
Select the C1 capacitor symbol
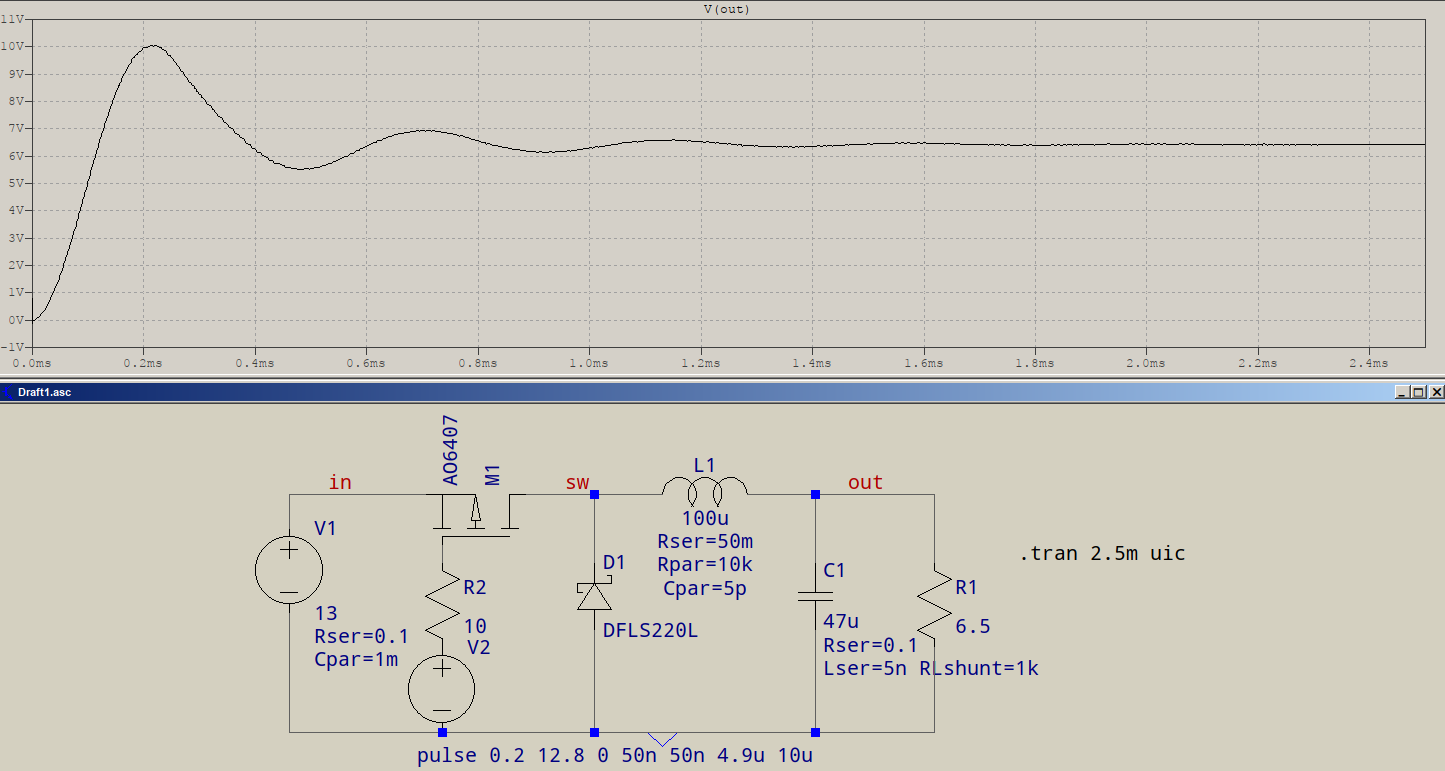(815, 597)
